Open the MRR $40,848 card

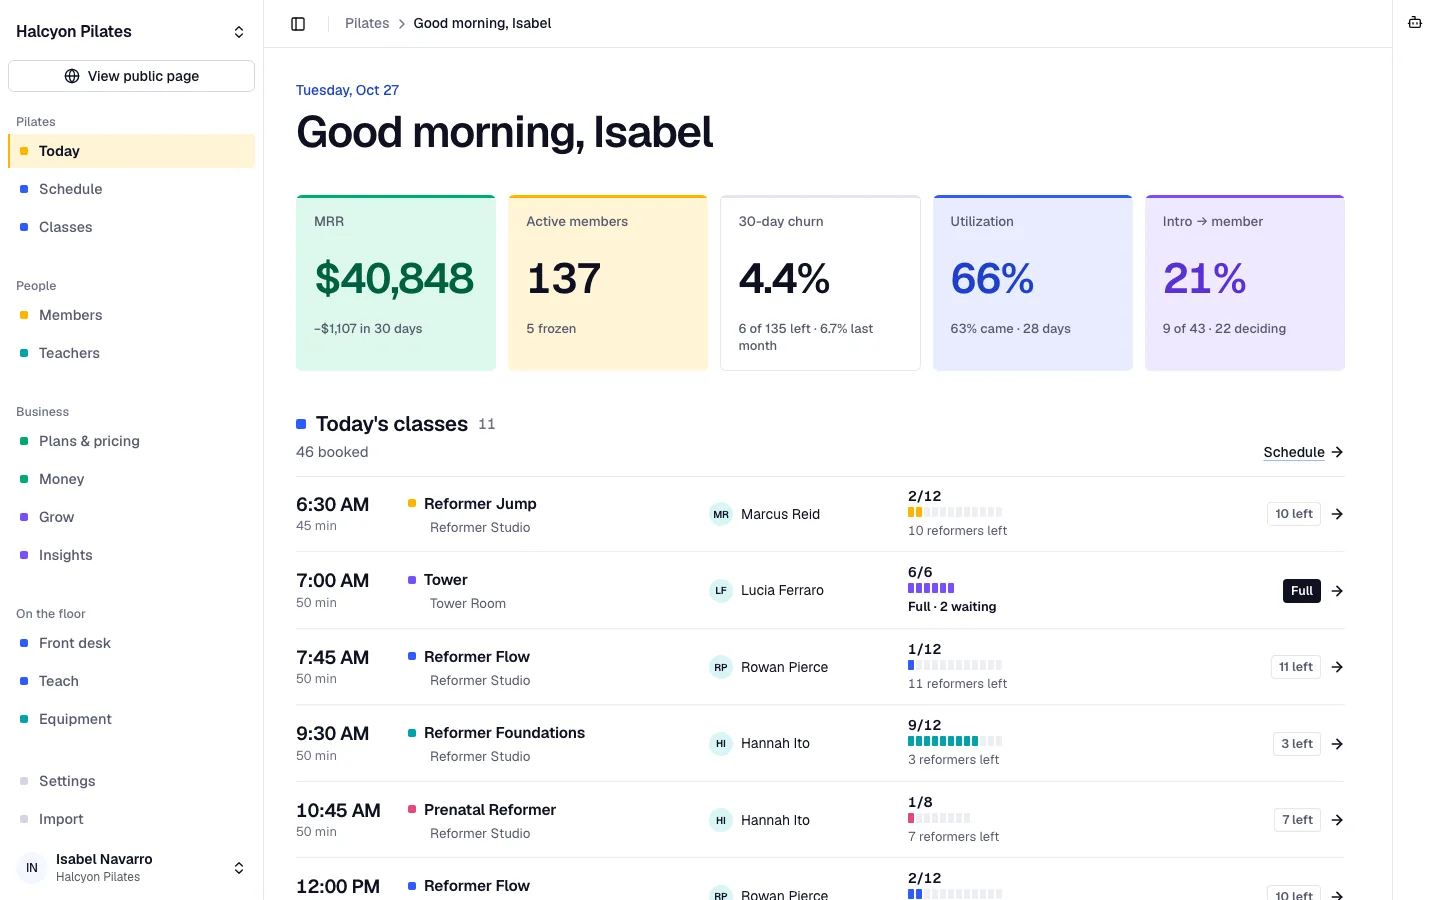396,283
